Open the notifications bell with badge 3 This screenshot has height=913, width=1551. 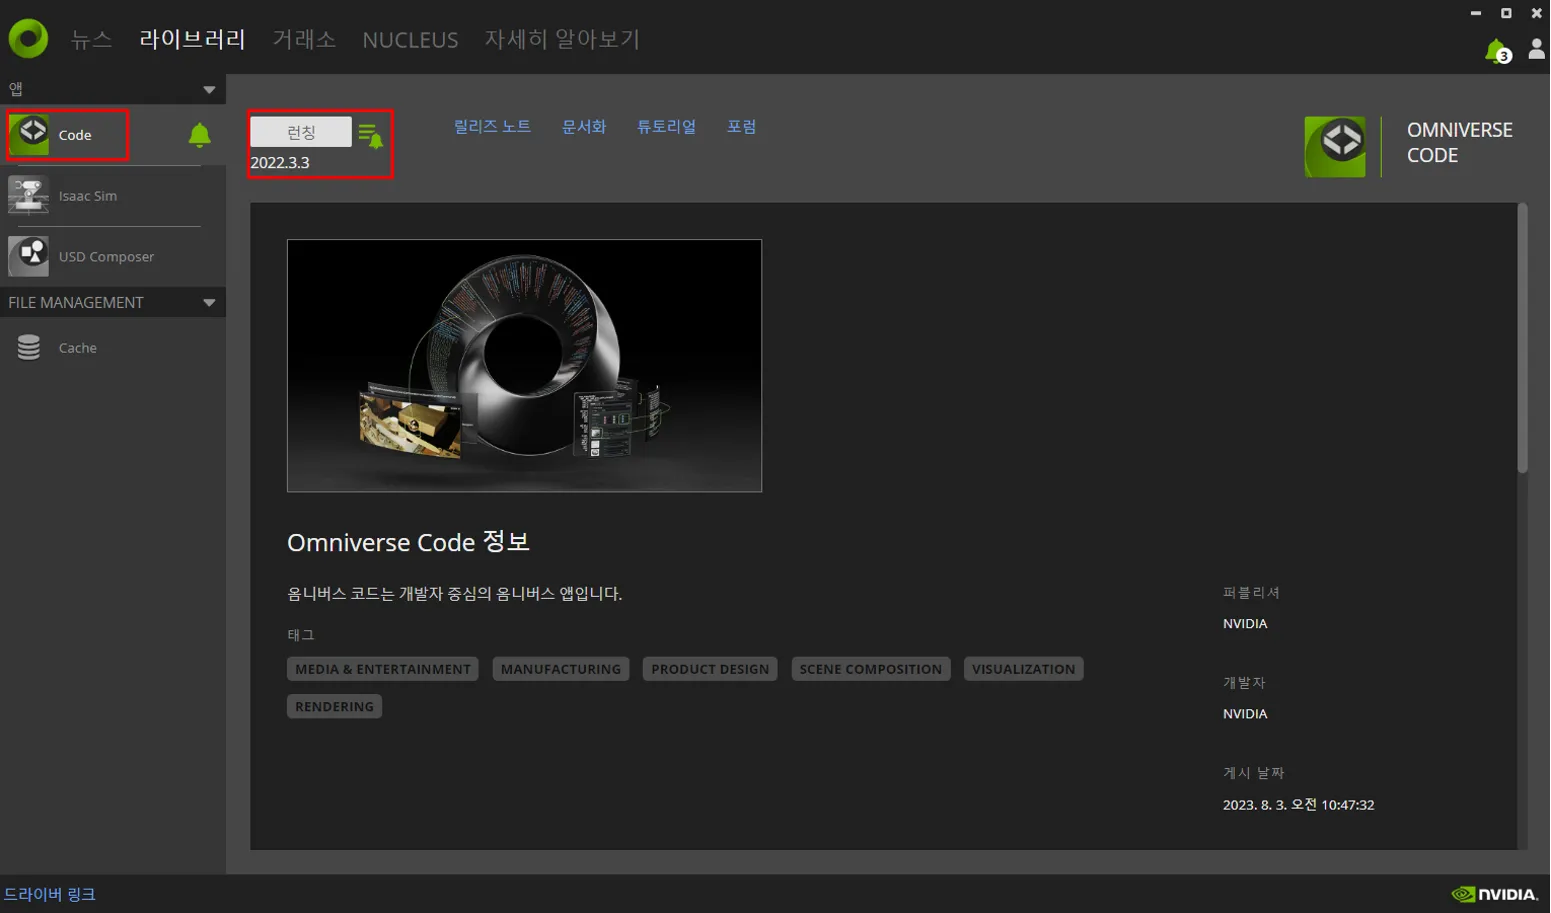(1497, 51)
